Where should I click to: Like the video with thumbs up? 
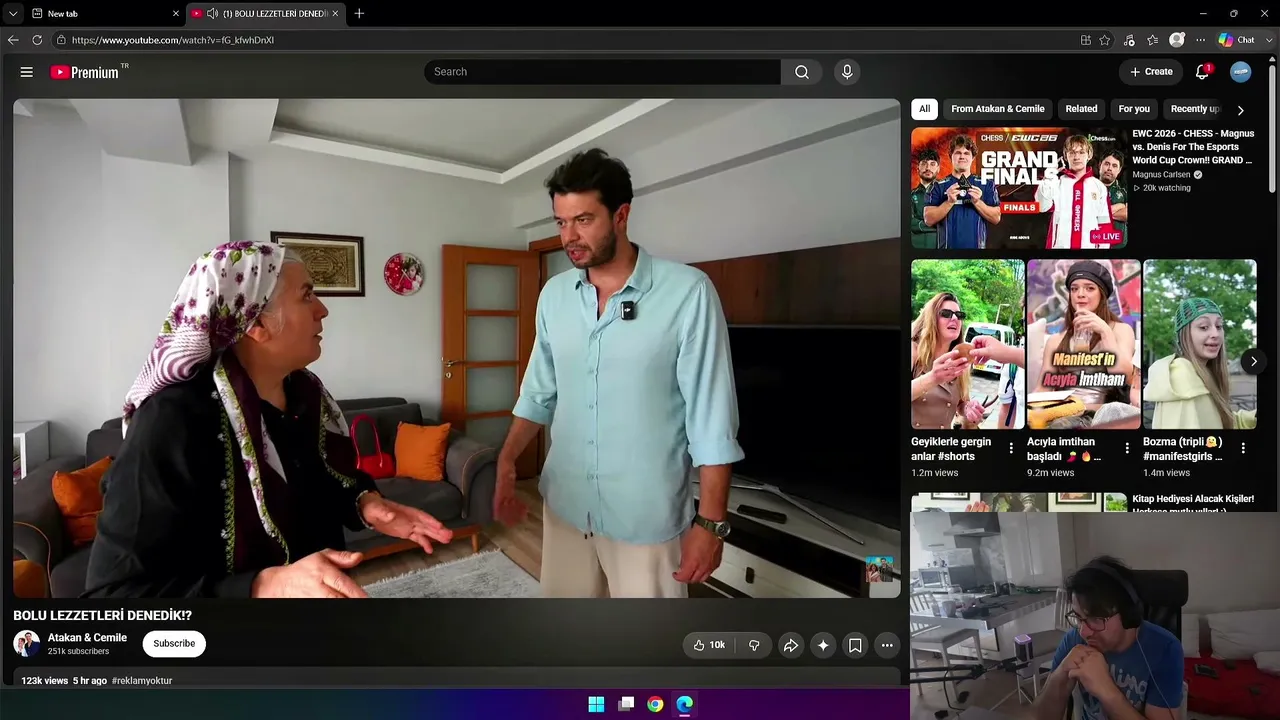(x=709, y=645)
